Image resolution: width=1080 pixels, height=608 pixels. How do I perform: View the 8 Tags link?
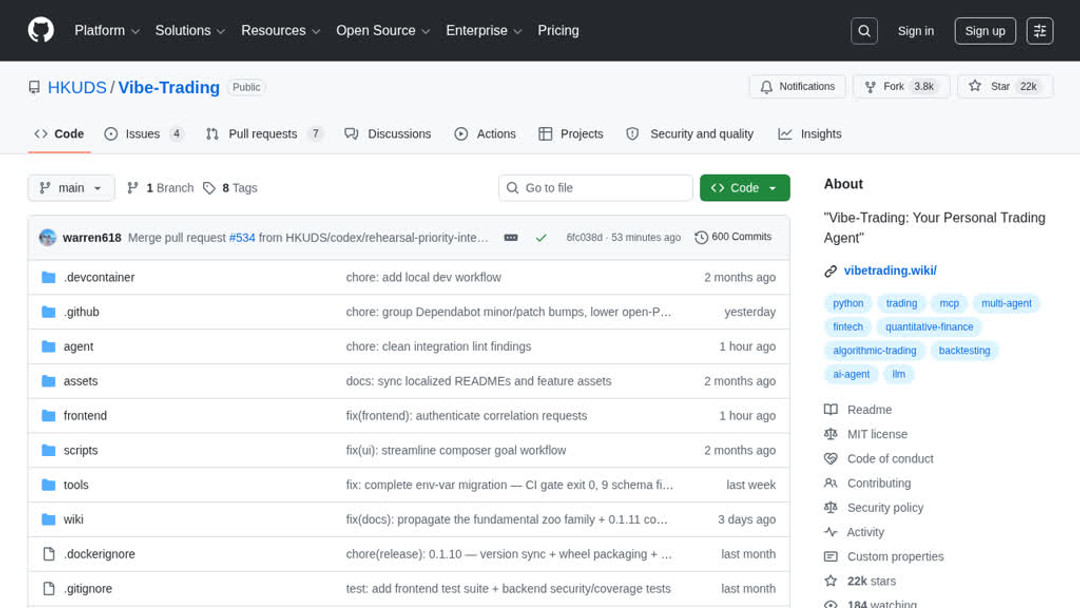pyautogui.click(x=231, y=188)
